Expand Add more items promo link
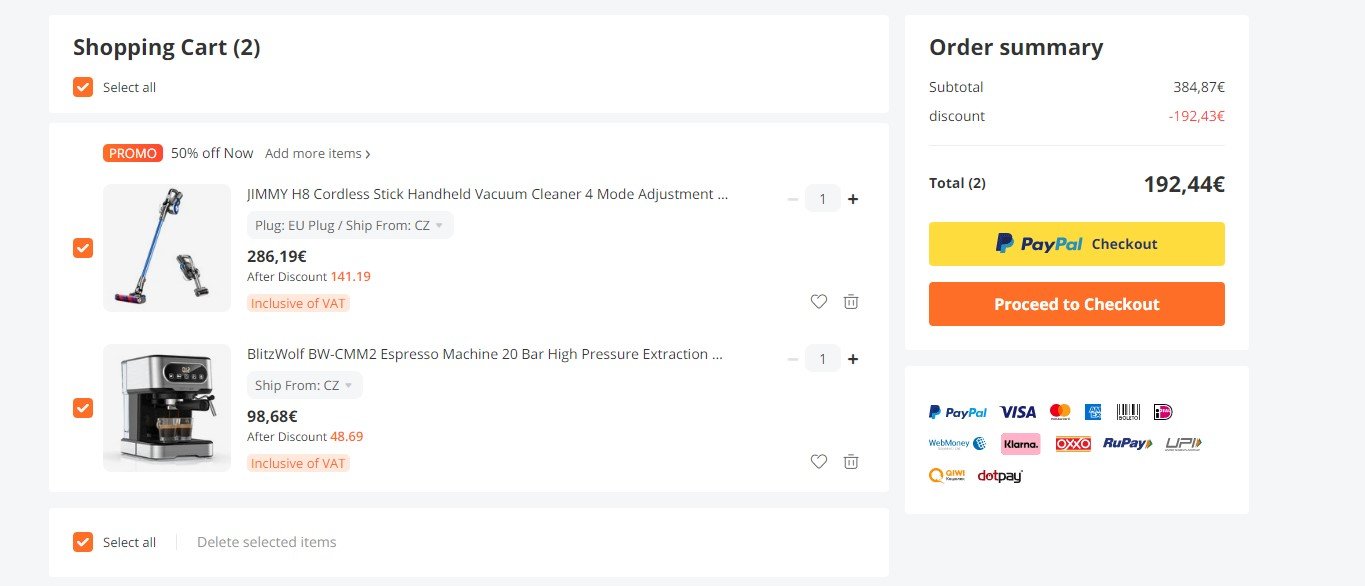1365x586 pixels. [x=318, y=153]
